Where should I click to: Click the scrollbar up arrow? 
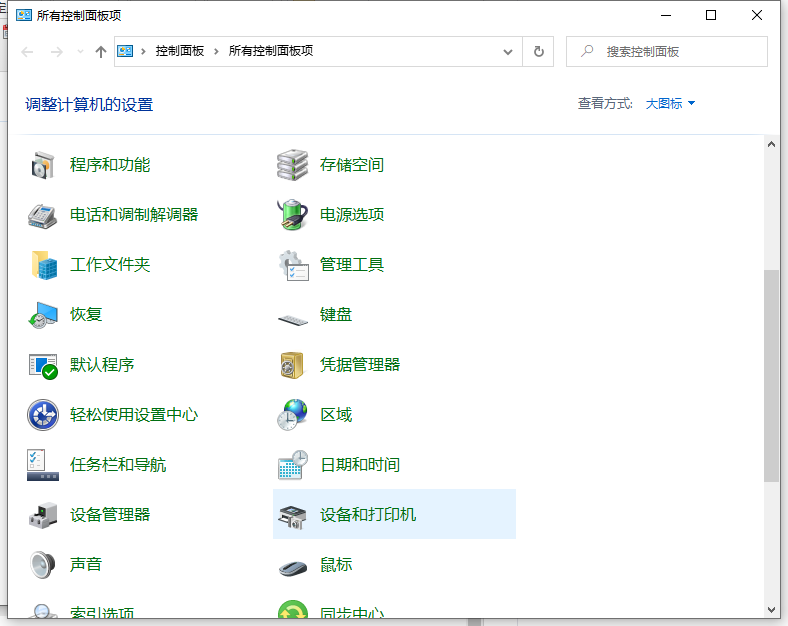[771, 145]
